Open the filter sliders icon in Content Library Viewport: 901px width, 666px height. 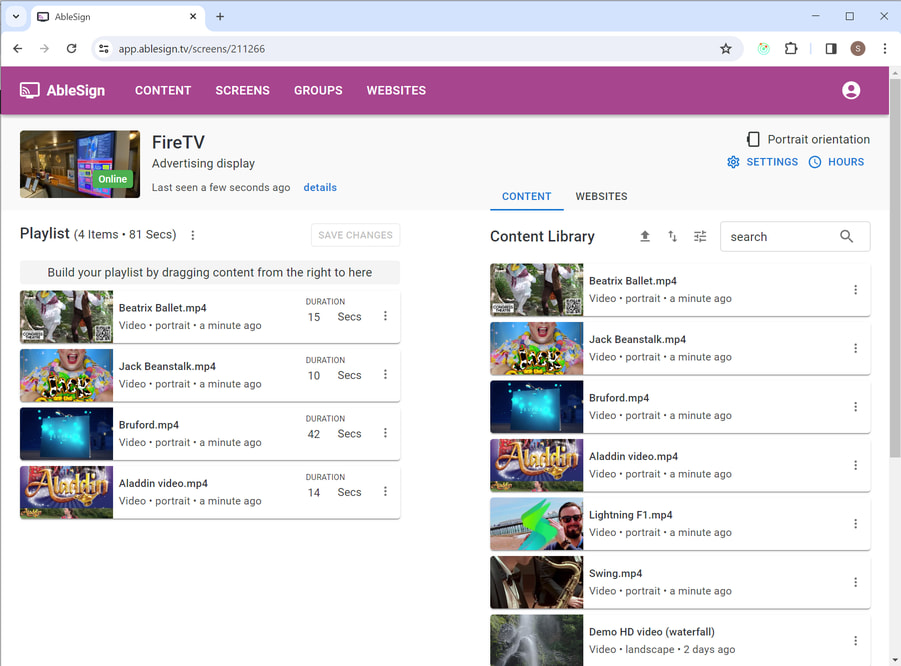(700, 236)
